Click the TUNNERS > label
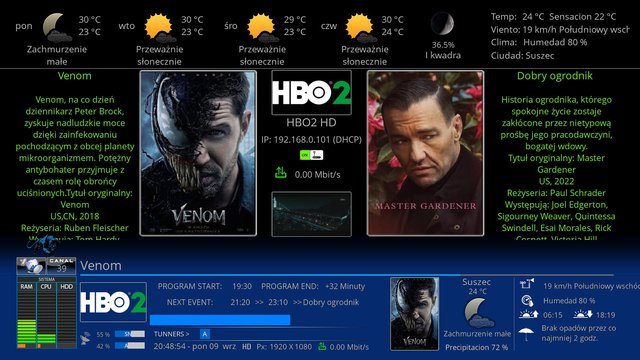 coord(171,334)
